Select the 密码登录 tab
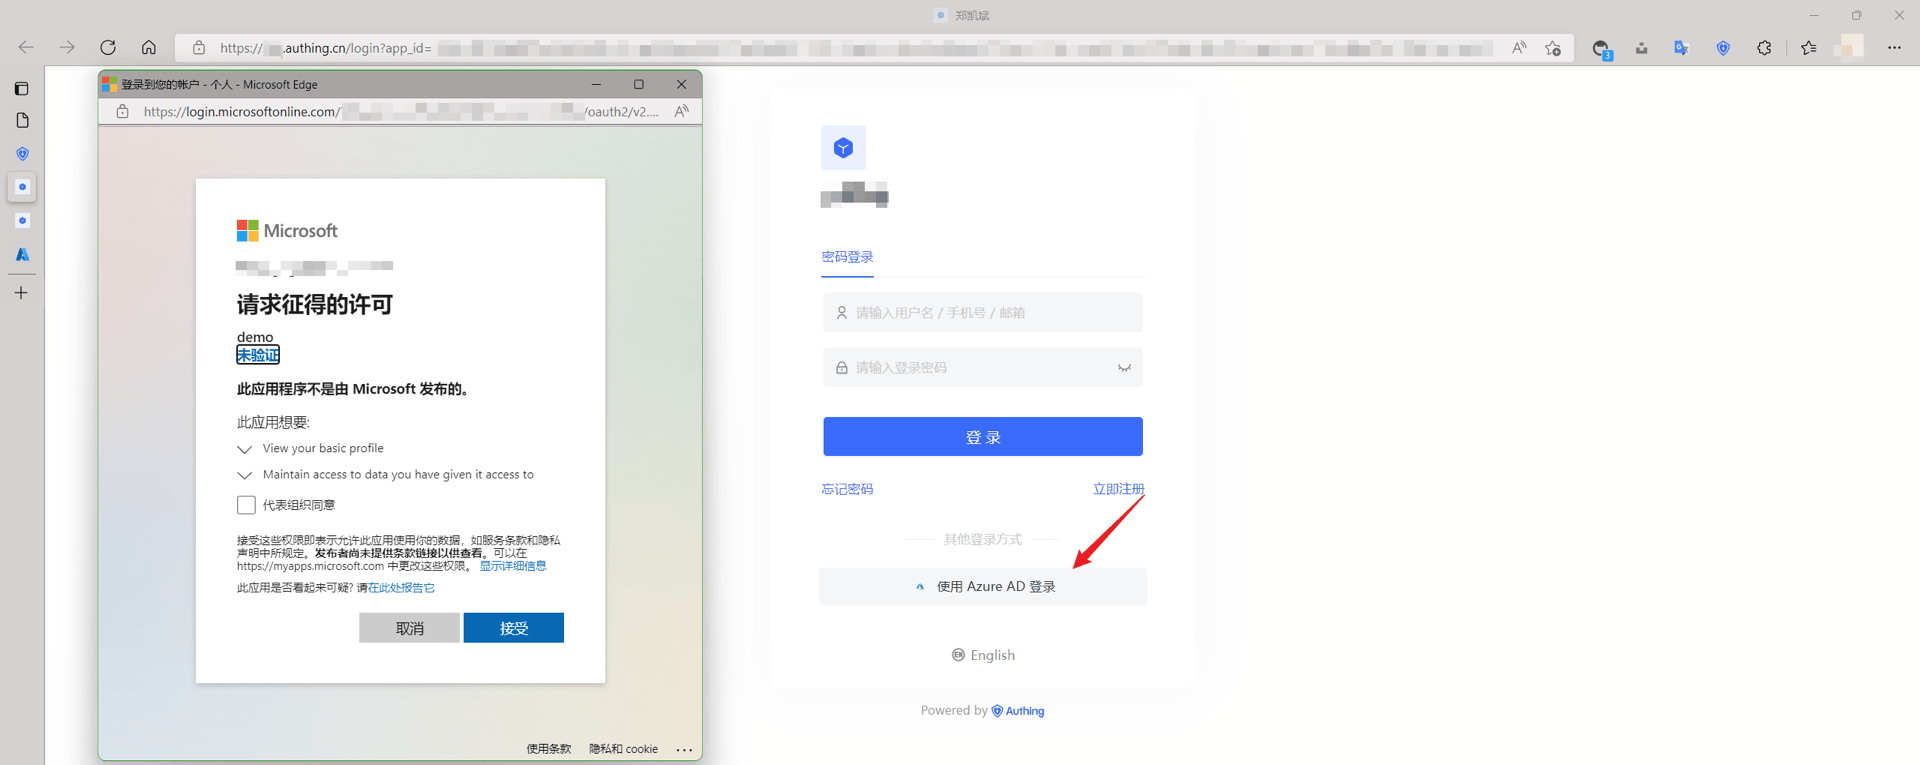This screenshot has height=765, width=1920. point(847,257)
